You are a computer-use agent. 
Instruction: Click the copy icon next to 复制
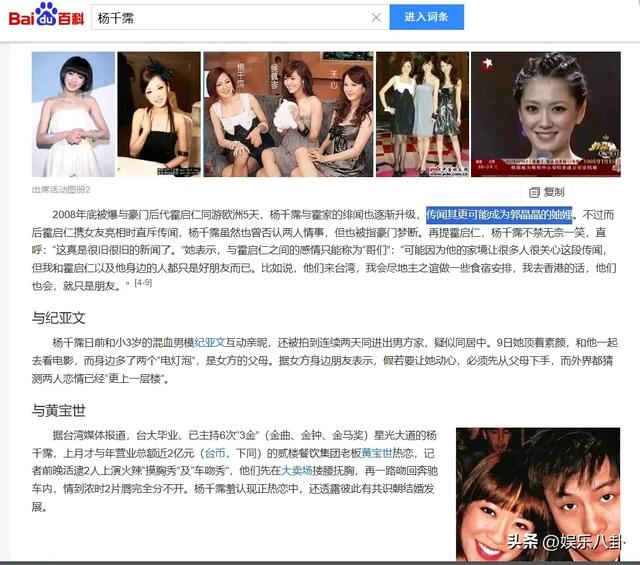click(x=534, y=192)
